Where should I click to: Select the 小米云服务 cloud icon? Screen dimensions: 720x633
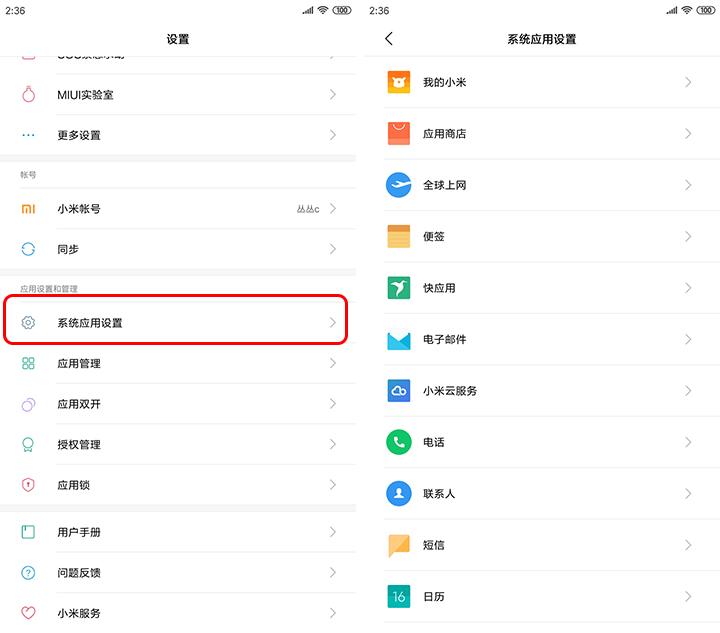pyautogui.click(x=399, y=391)
